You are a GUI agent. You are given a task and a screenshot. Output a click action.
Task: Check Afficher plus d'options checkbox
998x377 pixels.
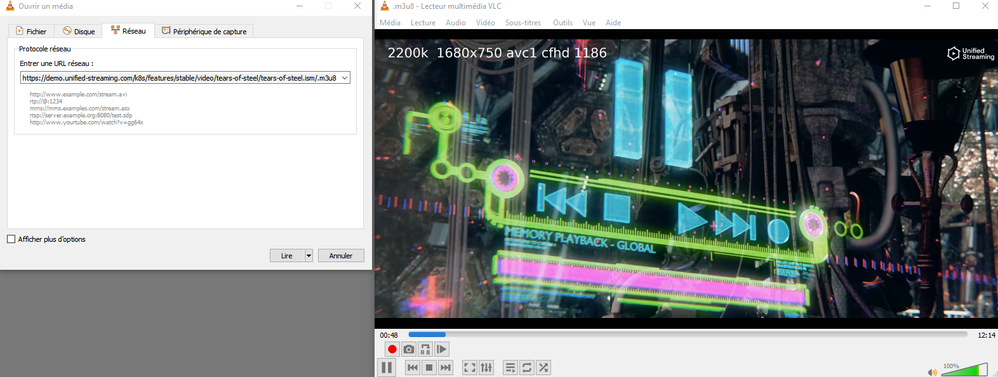click(11, 239)
